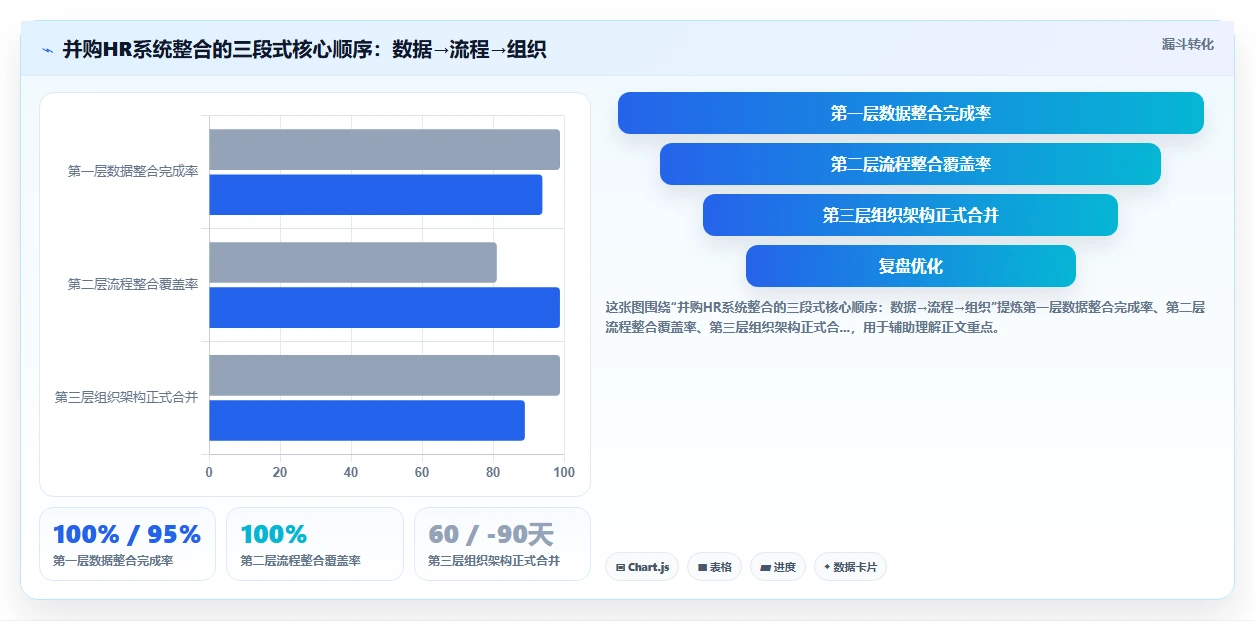Click the 表格 tag chip
Viewport: 1255px width, 621px height.
[714, 567]
